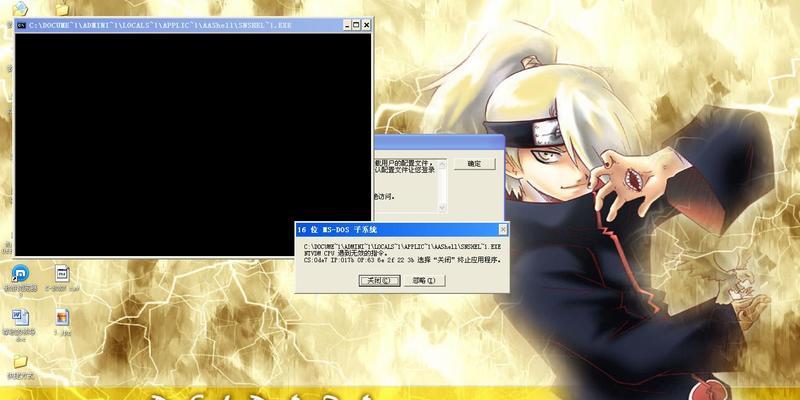Click the black console output area
The width and height of the screenshot is (800, 400).
(193, 144)
